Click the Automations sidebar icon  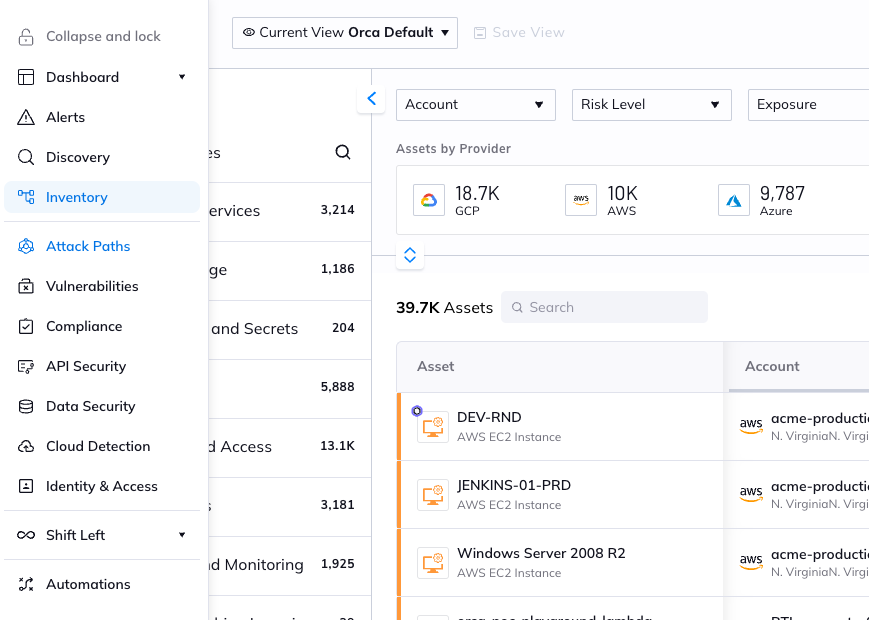pos(25,584)
